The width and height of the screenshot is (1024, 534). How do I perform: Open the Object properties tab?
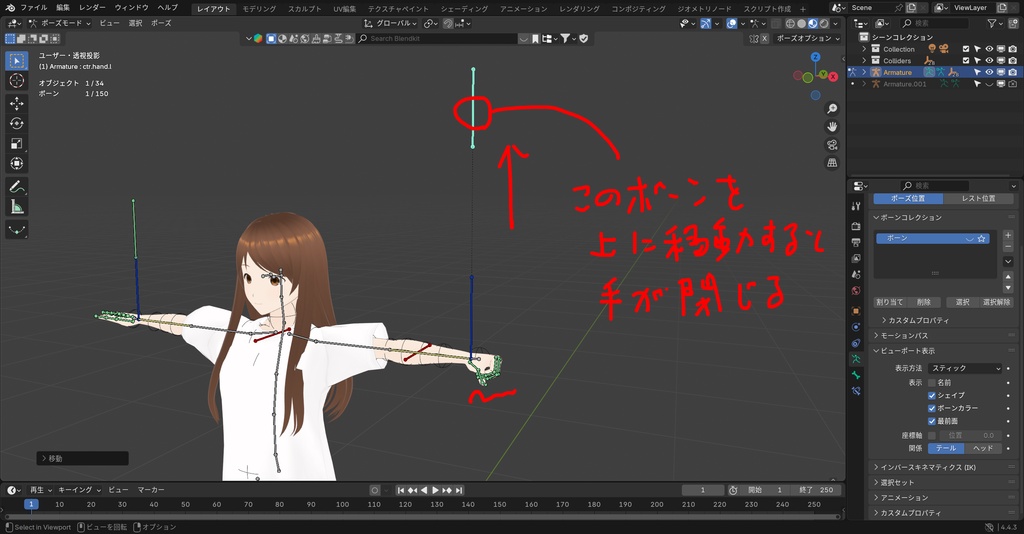(856, 311)
